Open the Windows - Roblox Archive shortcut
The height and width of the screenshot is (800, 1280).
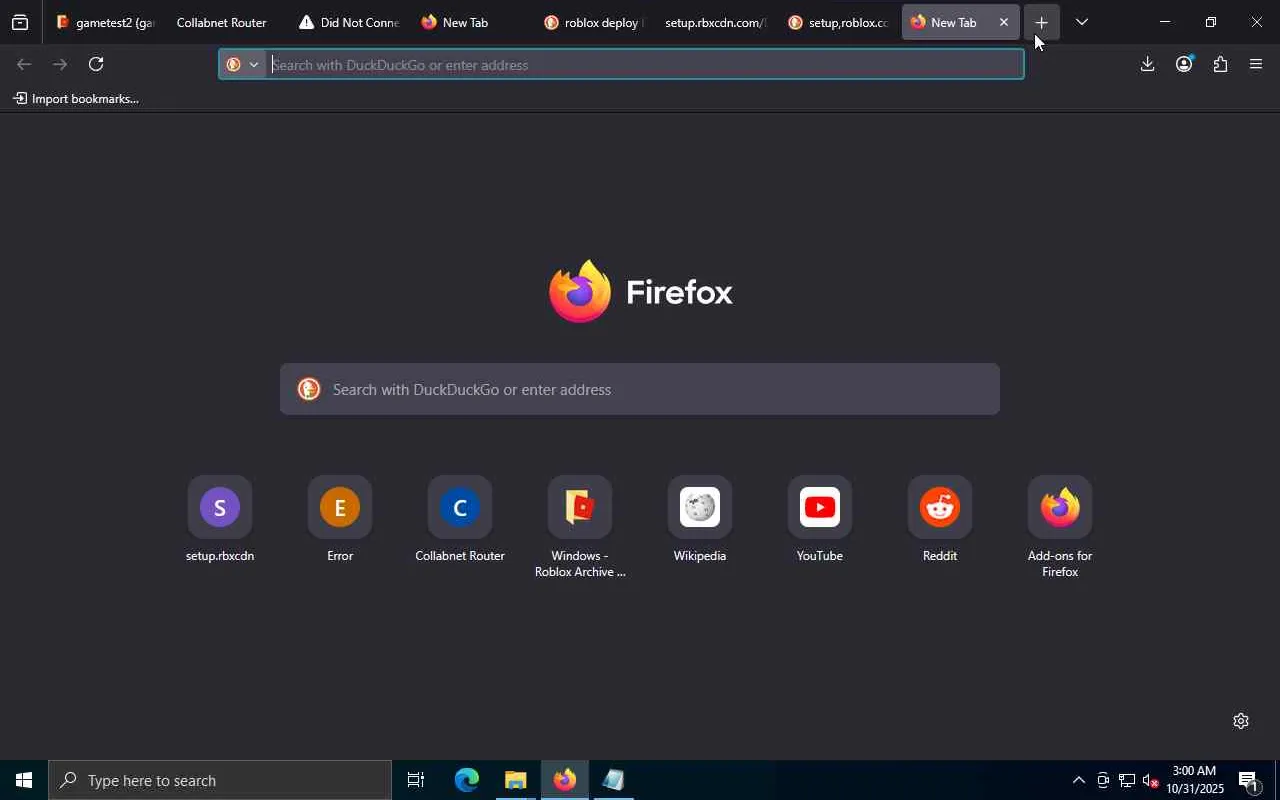tap(580, 528)
